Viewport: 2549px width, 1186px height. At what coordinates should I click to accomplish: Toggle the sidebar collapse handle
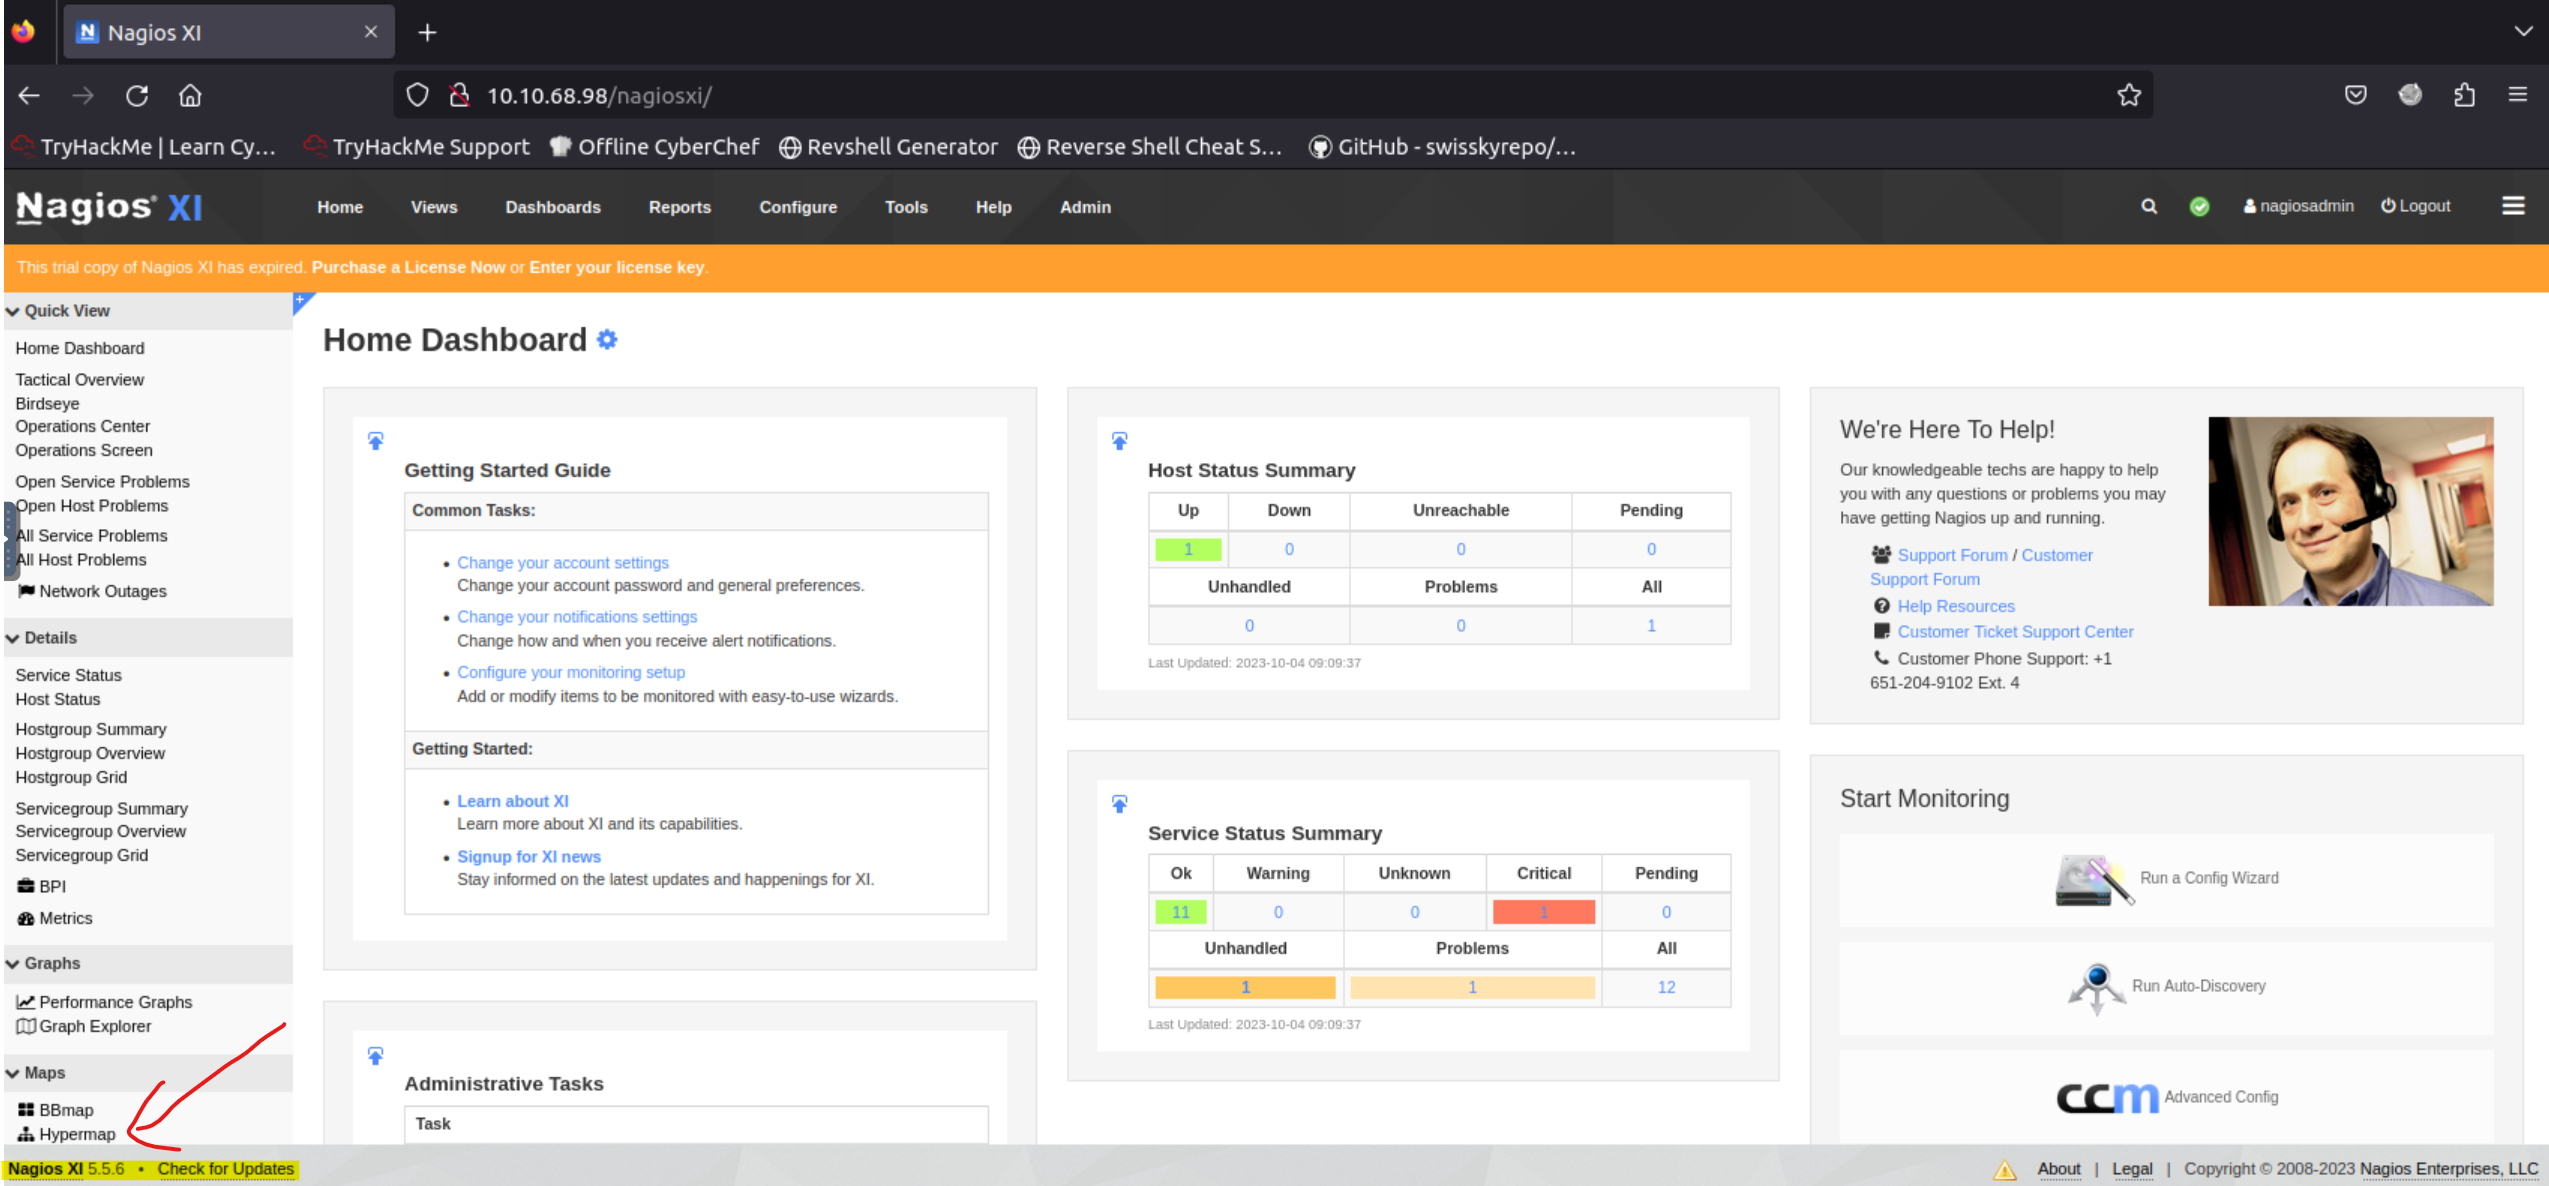pyautogui.click(x=10, y=540)
